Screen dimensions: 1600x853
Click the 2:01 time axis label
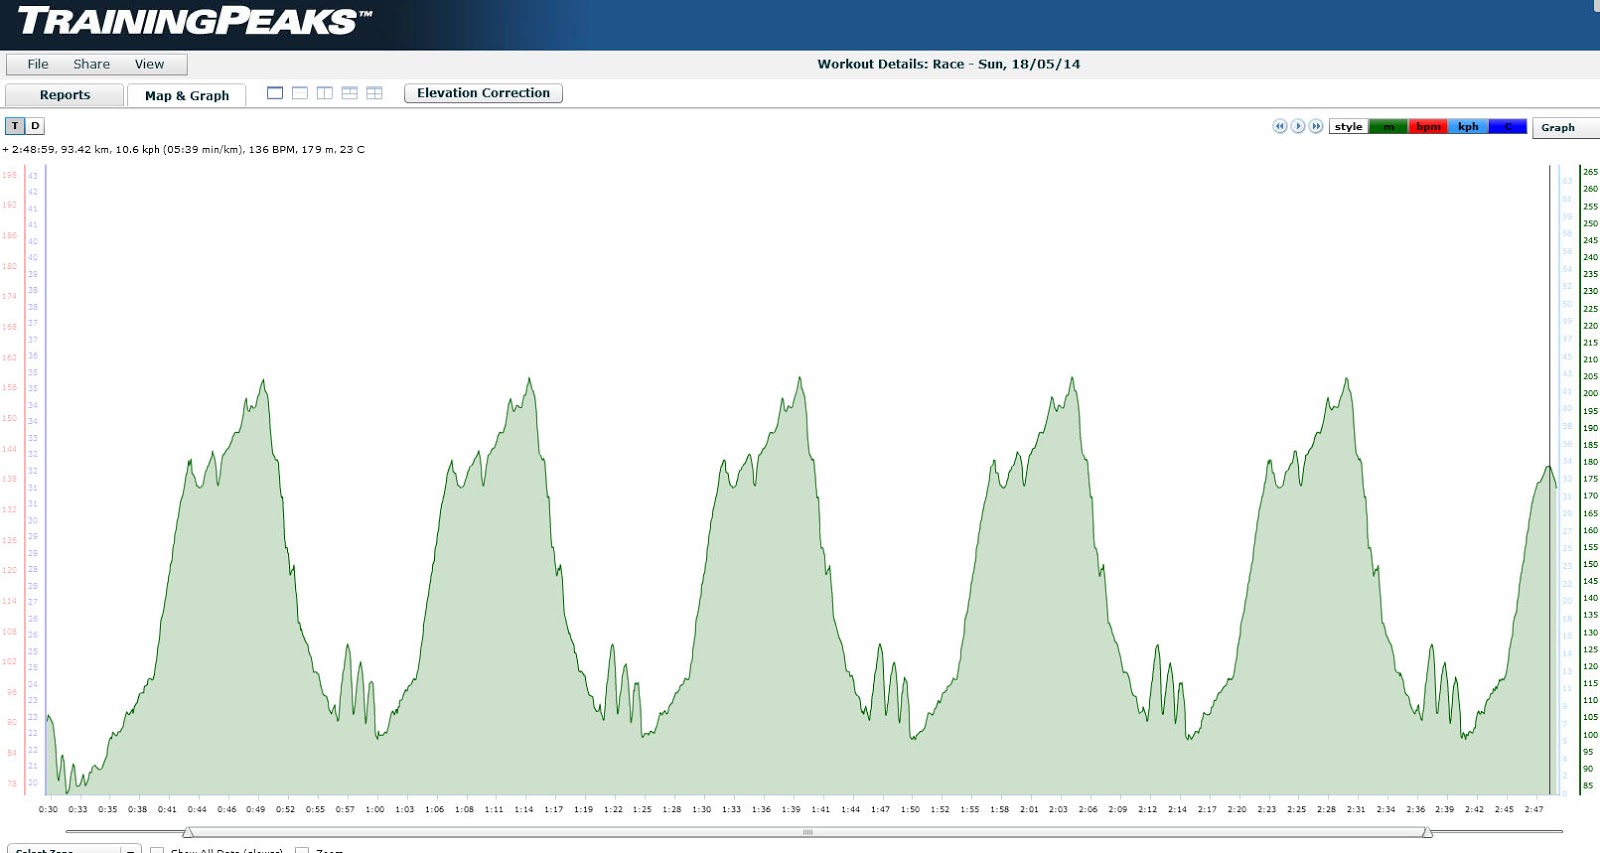[x=1029, y=809]
